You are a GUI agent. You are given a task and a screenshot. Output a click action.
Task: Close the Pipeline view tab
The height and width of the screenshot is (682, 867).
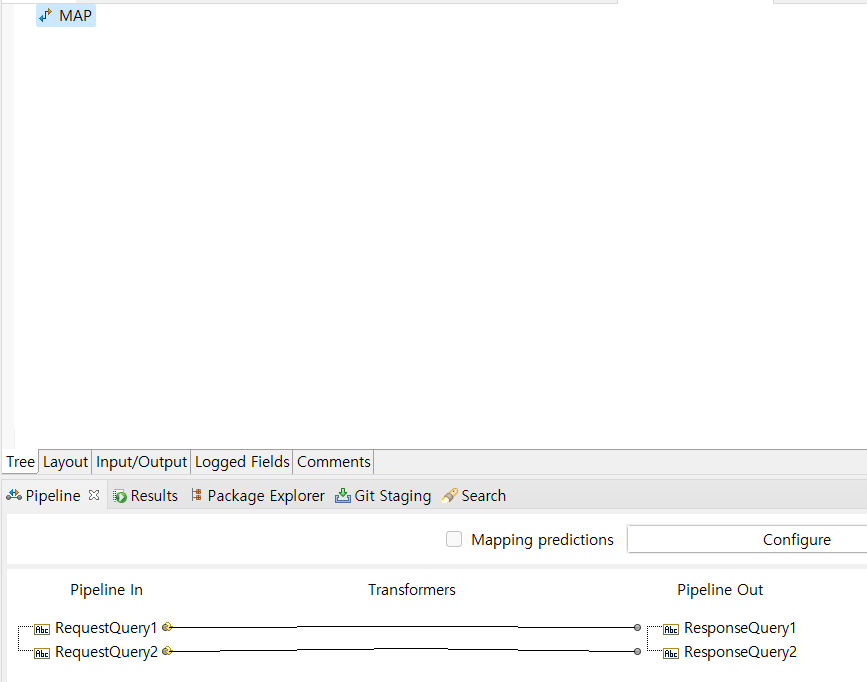[94, 495]
